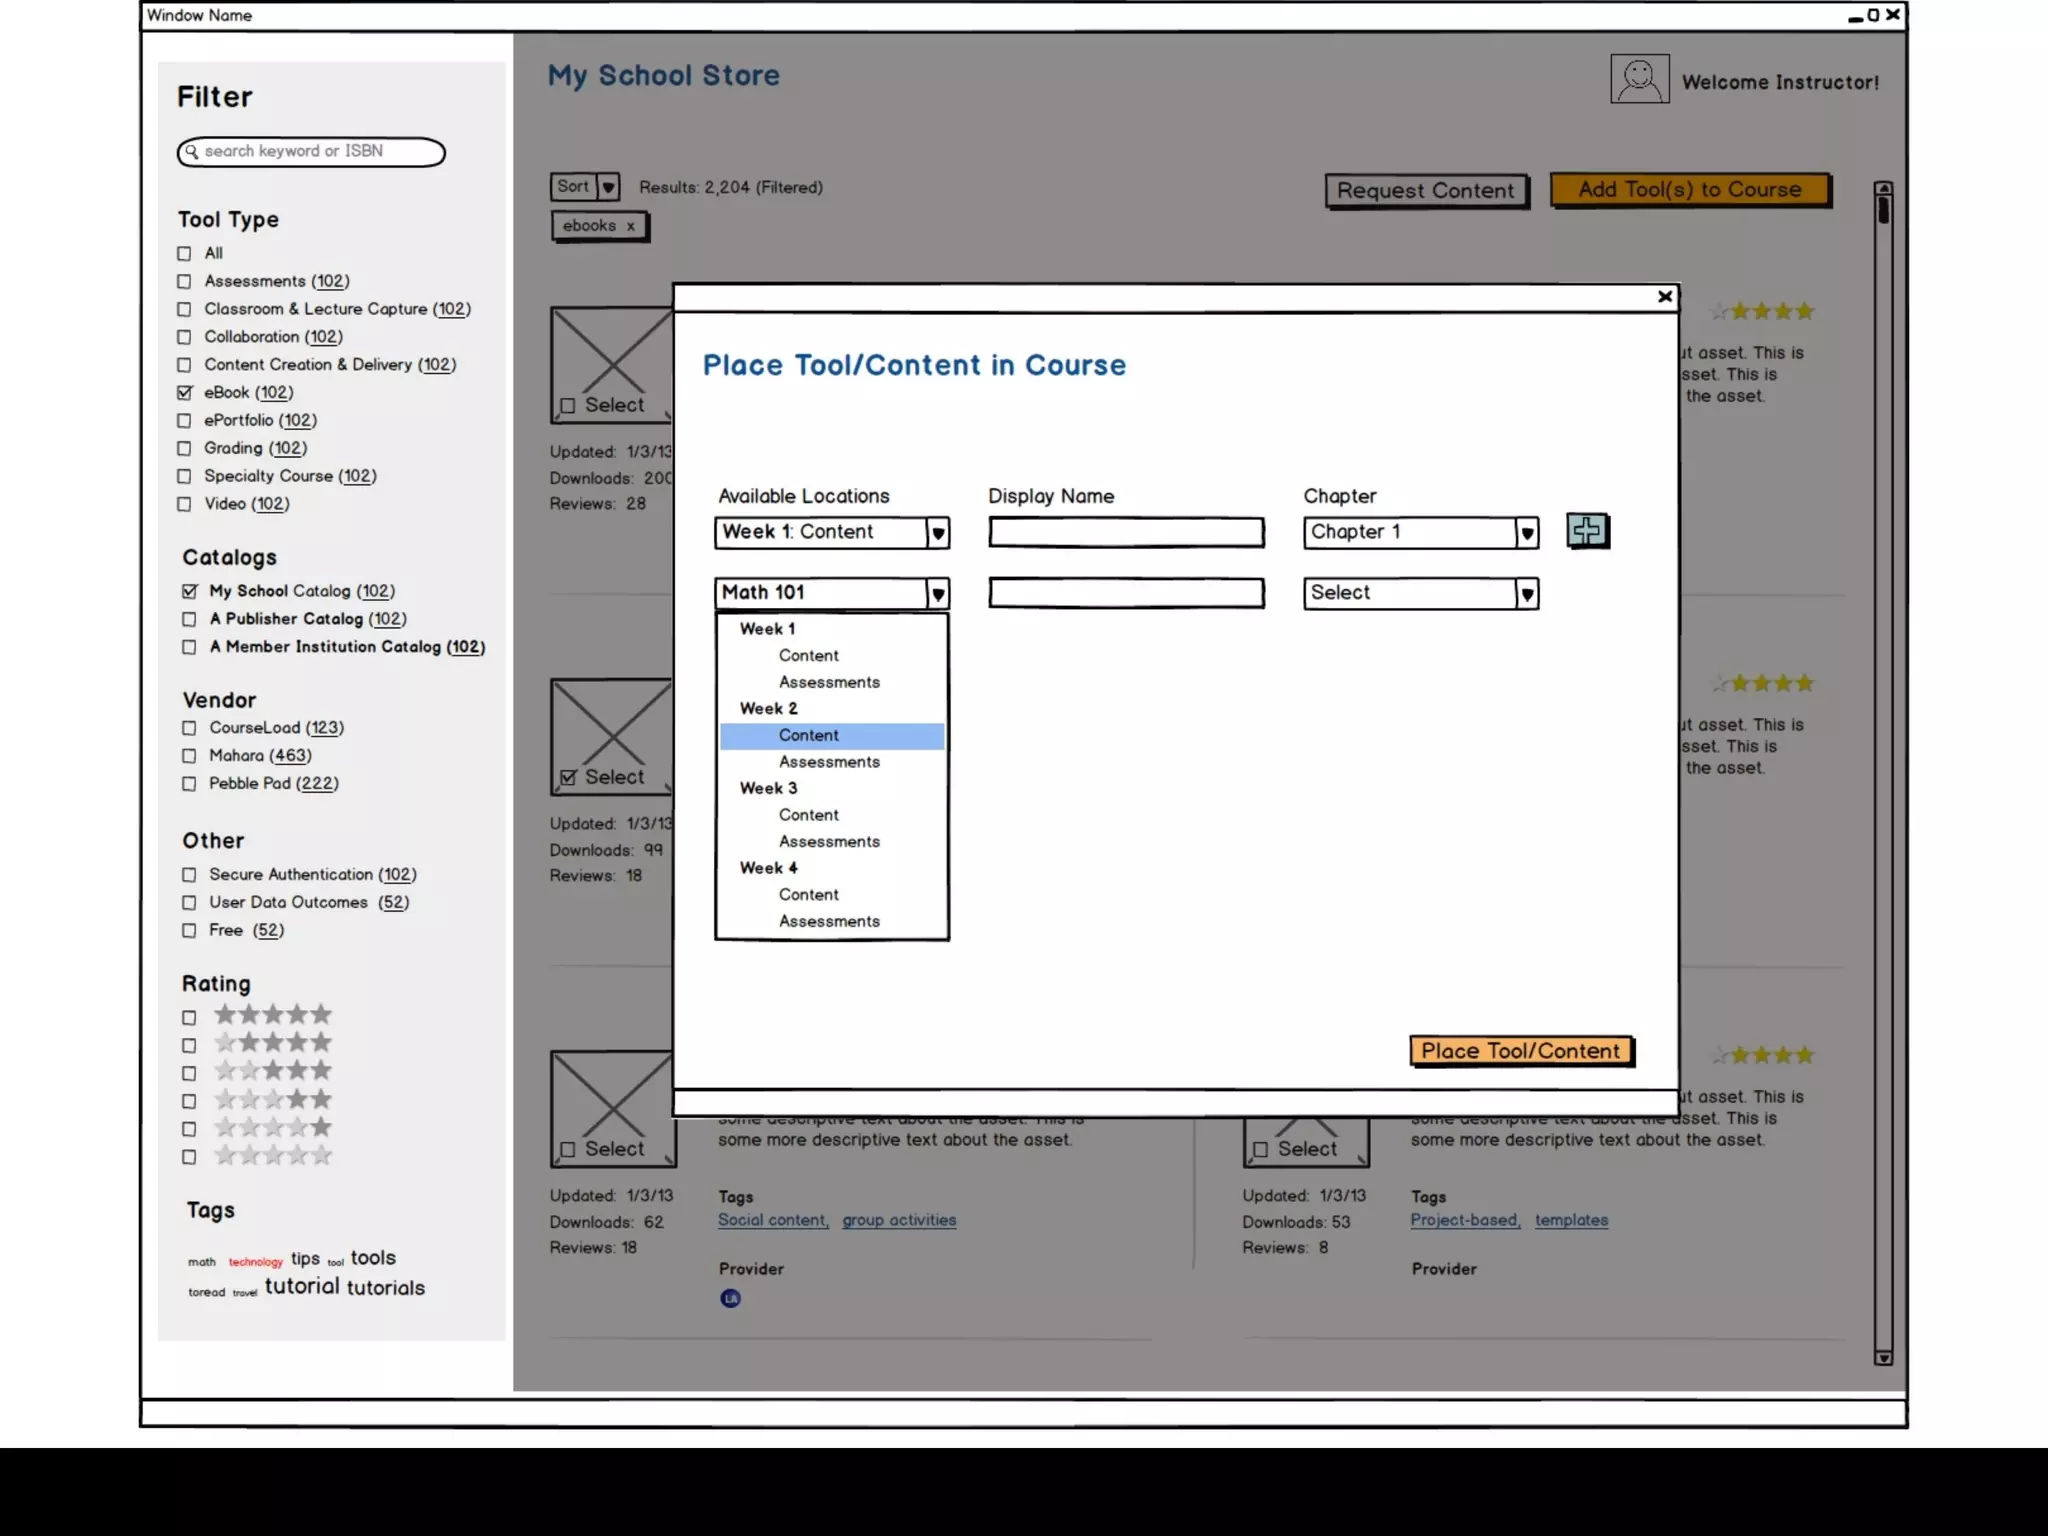This screenshot has height=1536, width=2048.
Task: Close the Place Tool/Content dialog
Action: [1664, 297]
